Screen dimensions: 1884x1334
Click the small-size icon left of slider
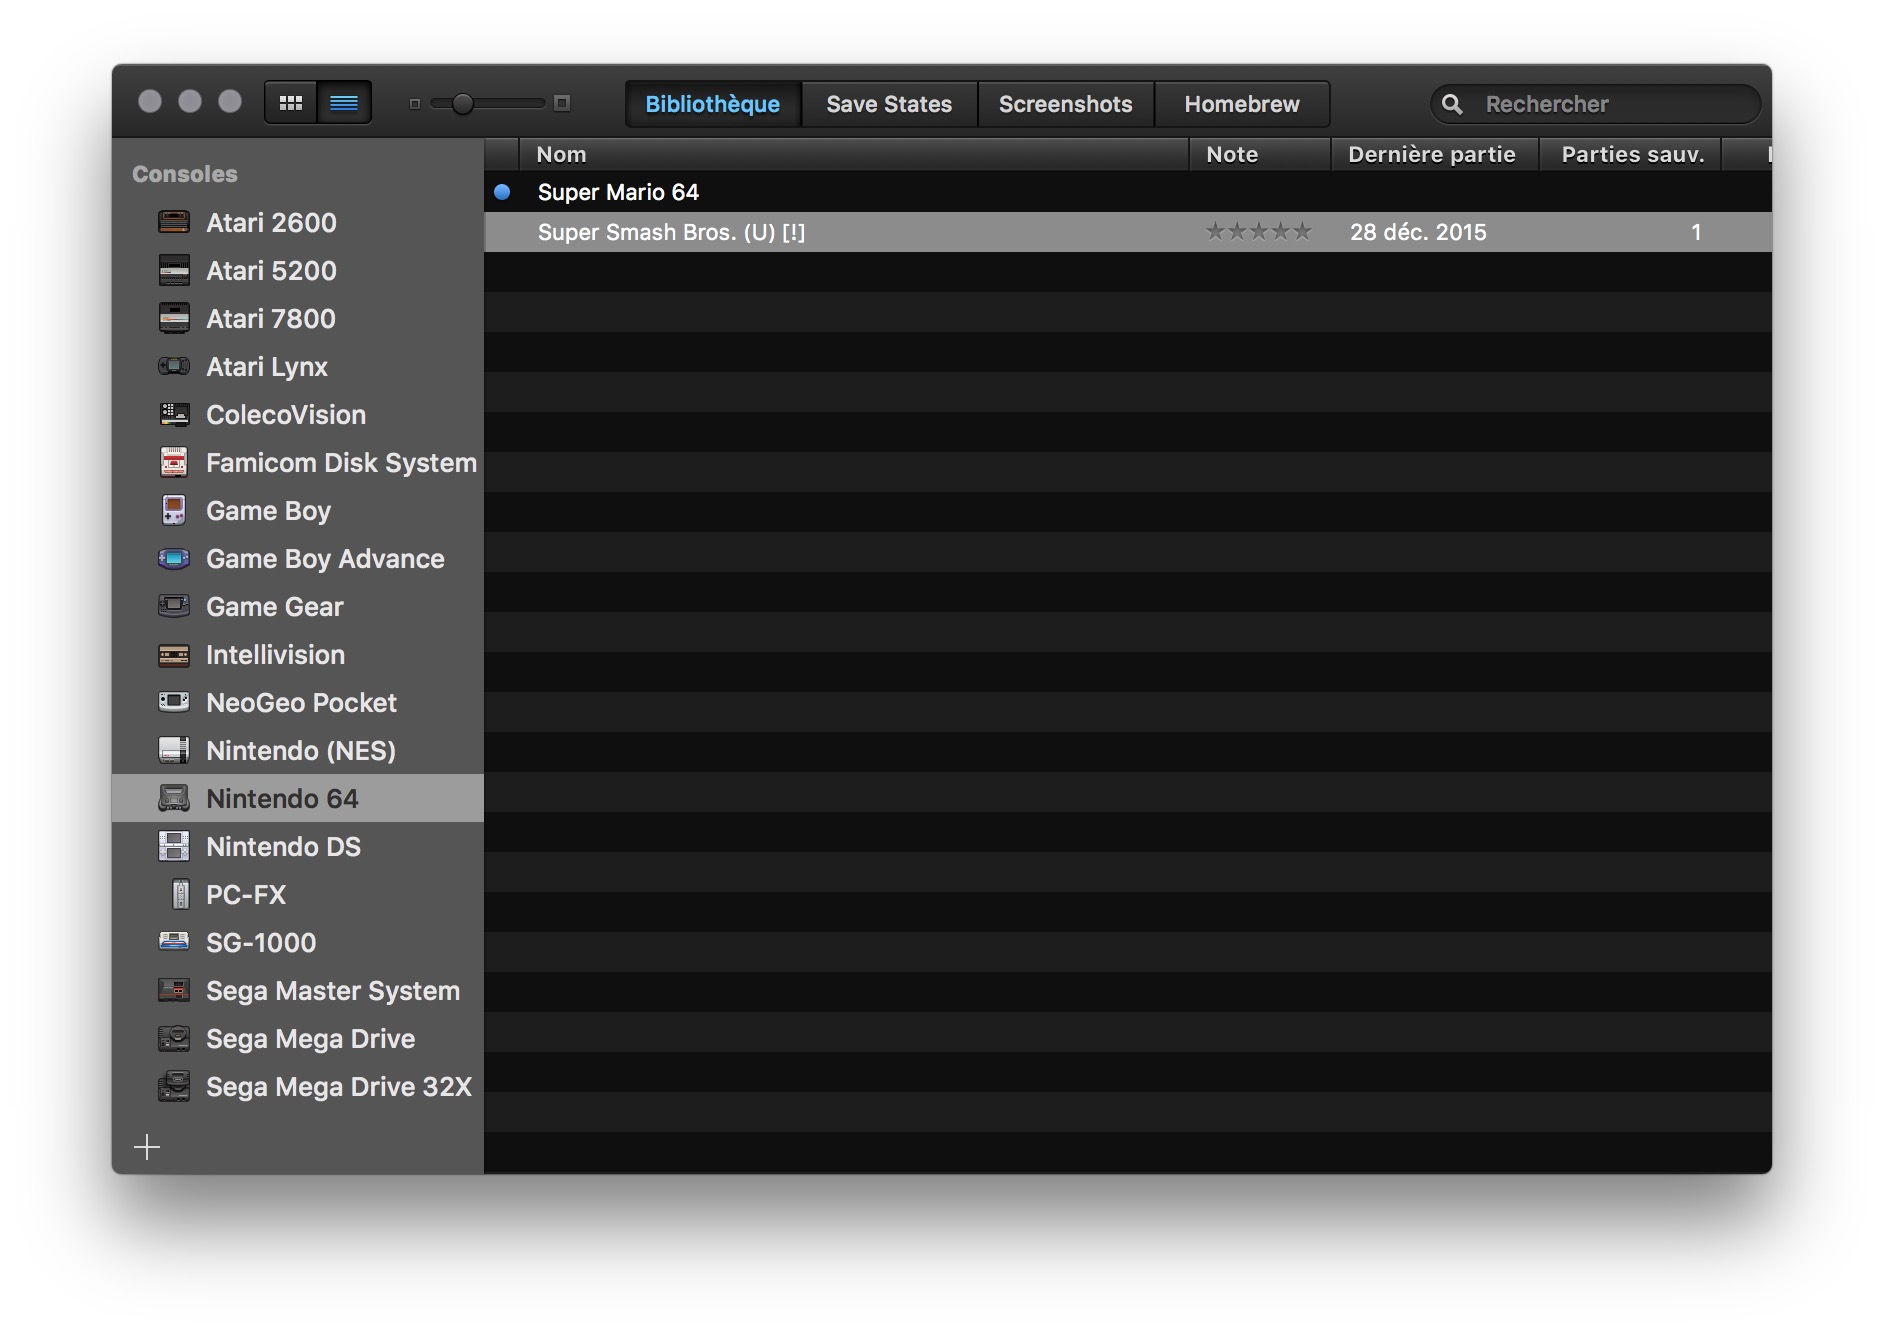[414, 104]
